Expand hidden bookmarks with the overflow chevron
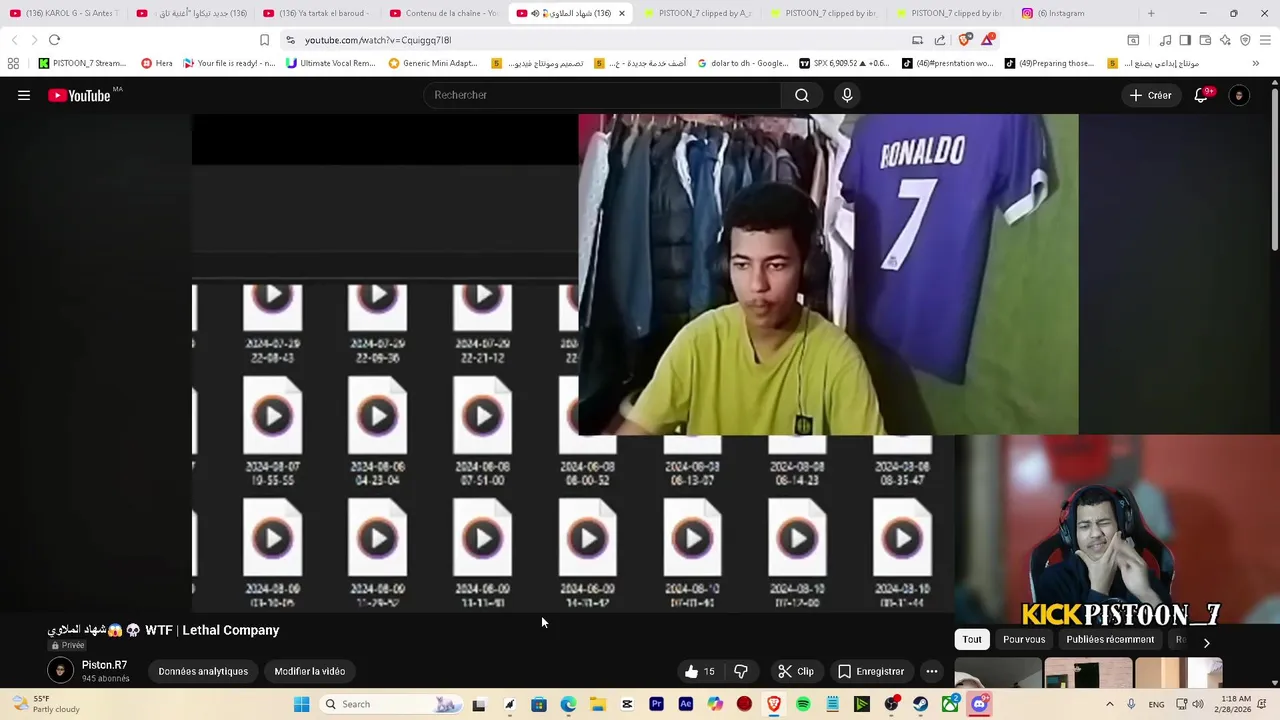The height and width of the screenshot is (720, 1280). tap(1255, 63)
